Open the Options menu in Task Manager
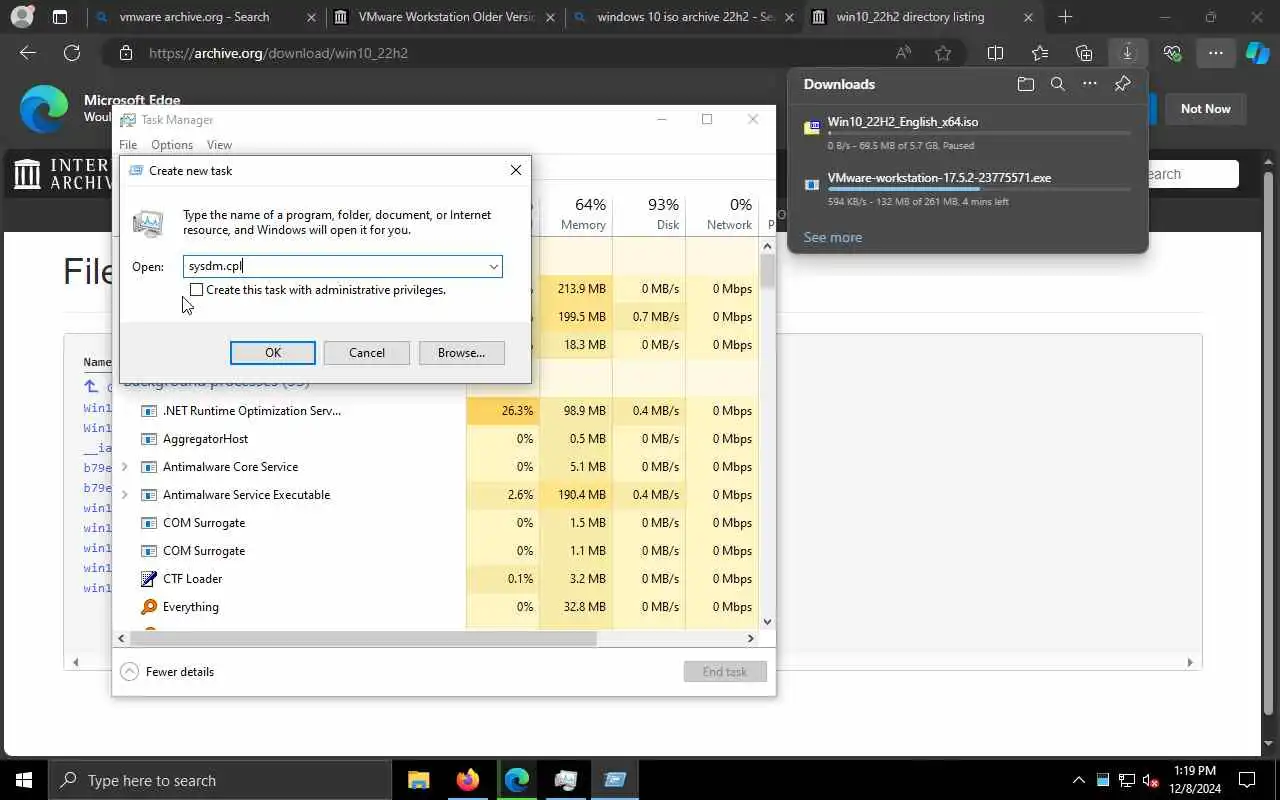The width and height of the screenshot is (1280, 800). (x=172, y=145)
